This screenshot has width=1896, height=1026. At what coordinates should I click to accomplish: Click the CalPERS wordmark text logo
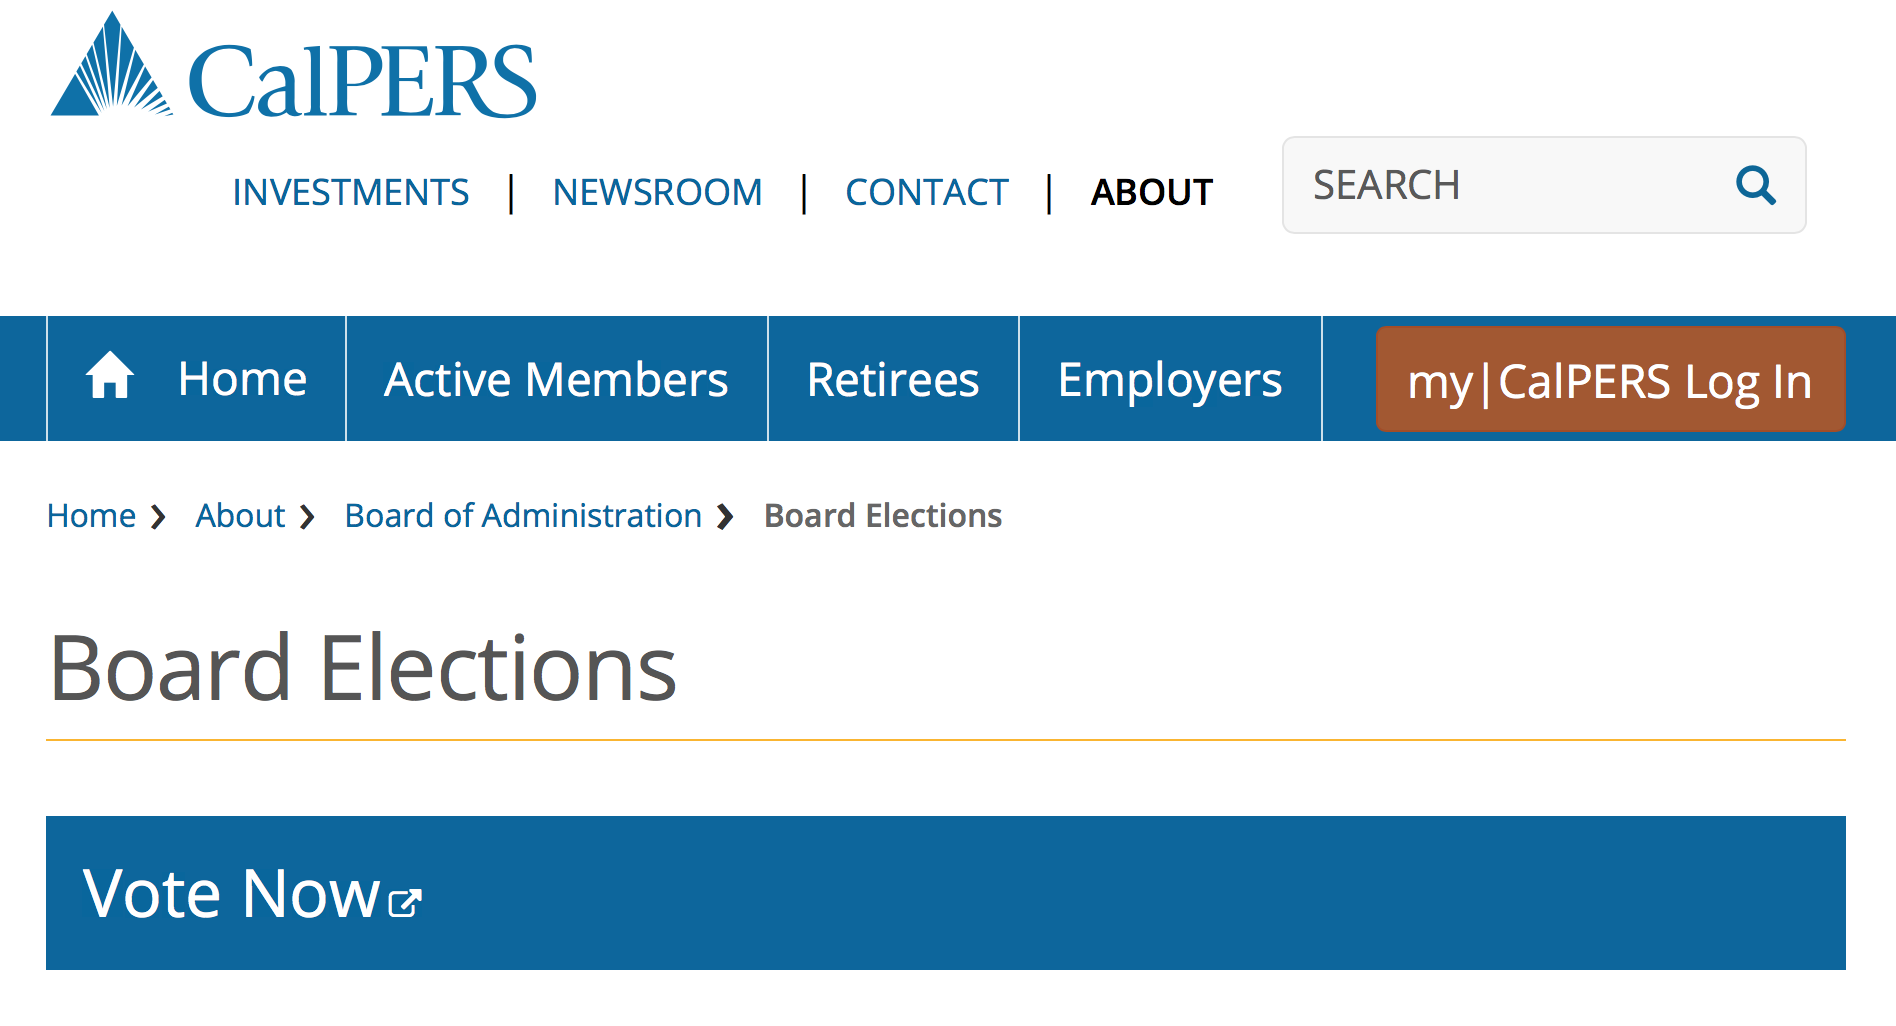click(x=362, y=82)
